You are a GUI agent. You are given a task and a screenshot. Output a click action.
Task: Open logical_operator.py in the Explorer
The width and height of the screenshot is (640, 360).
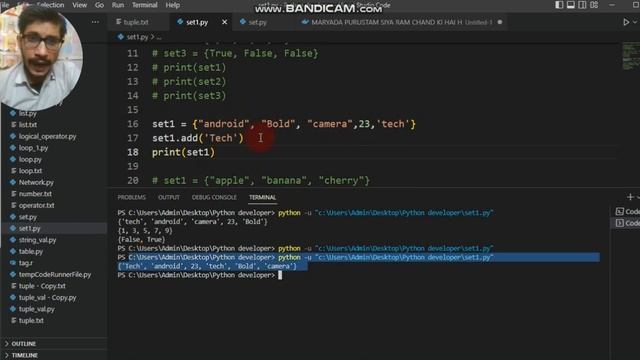47,136
